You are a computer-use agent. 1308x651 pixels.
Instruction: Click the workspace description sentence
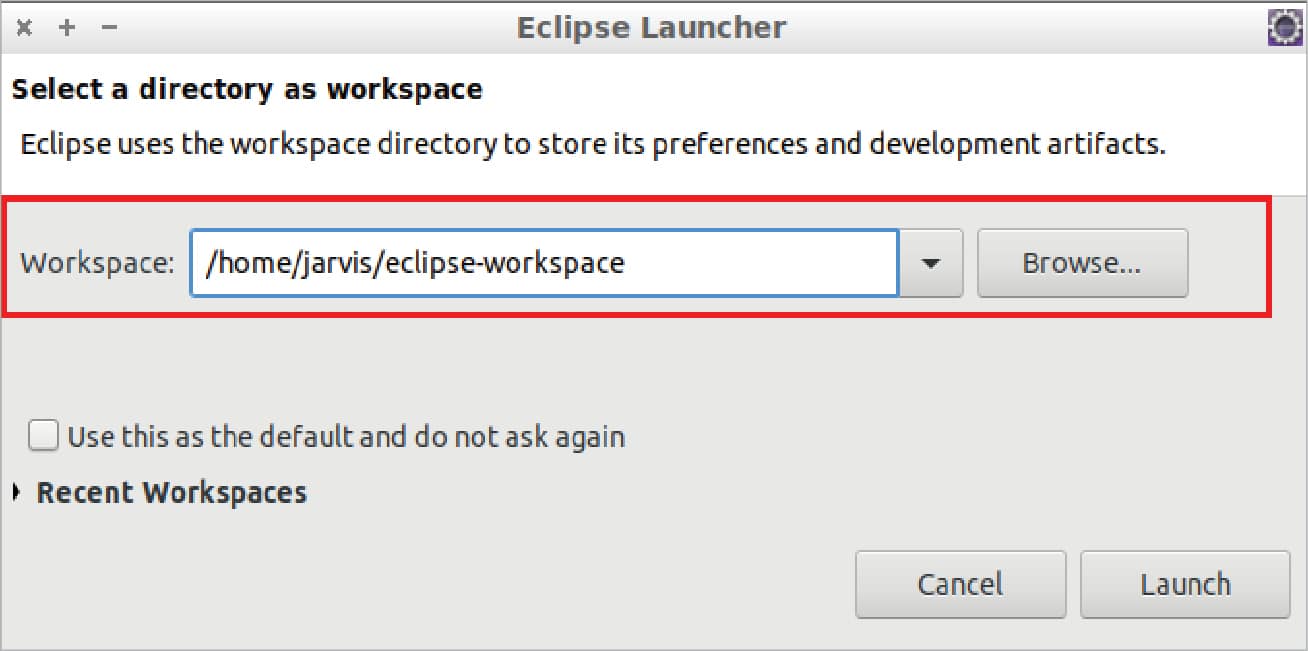click(x=593, y=144)
